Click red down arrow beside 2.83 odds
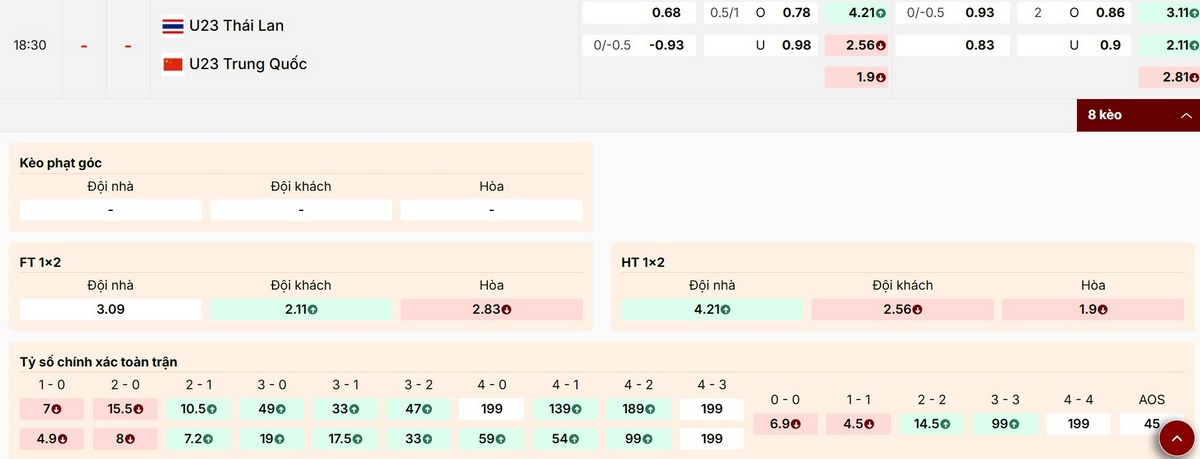 click(x=507, y=310)
